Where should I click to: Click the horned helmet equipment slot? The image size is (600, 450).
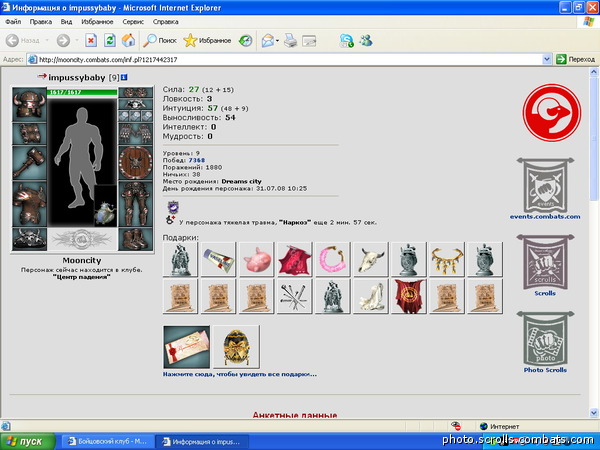(x=29, y=104)
